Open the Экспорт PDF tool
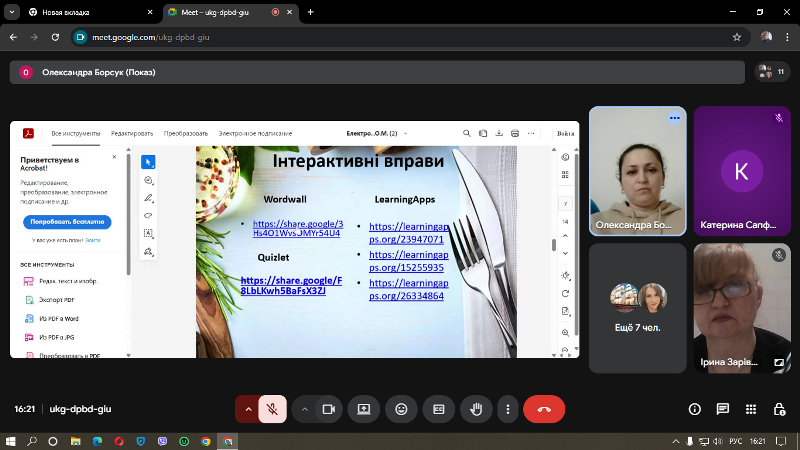The width and height of the screenshot is (800, 450). [50, 300]
